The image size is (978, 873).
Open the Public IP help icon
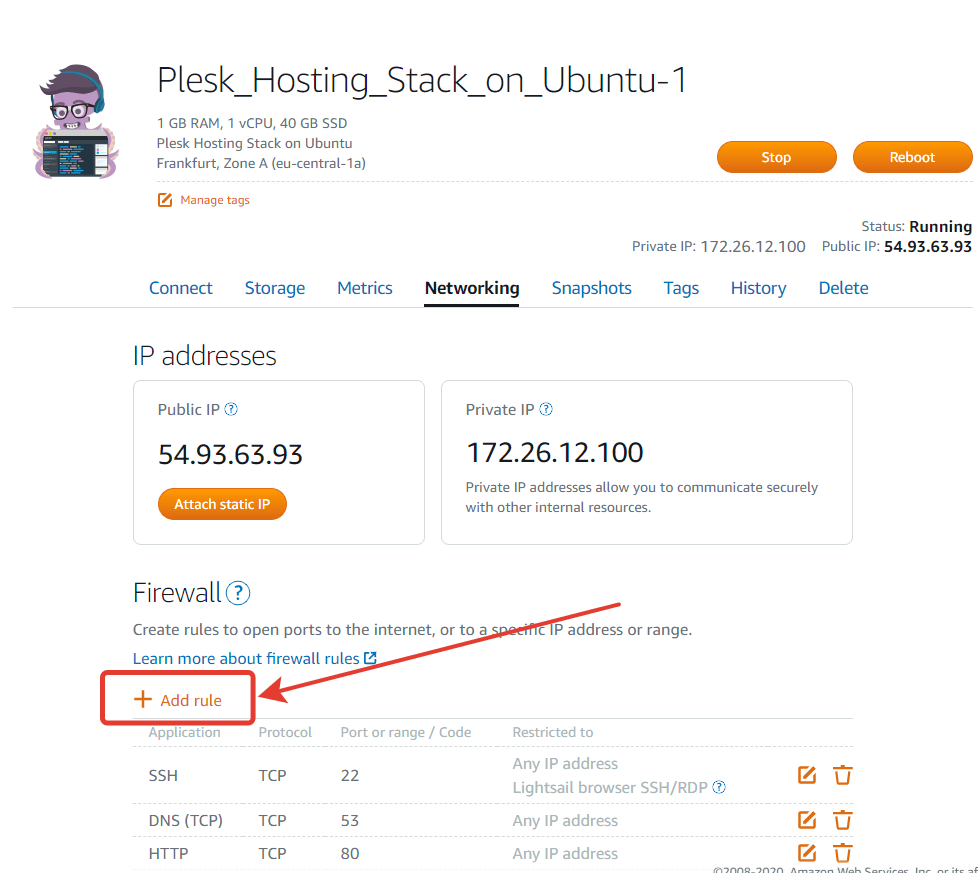pos(231,409)
